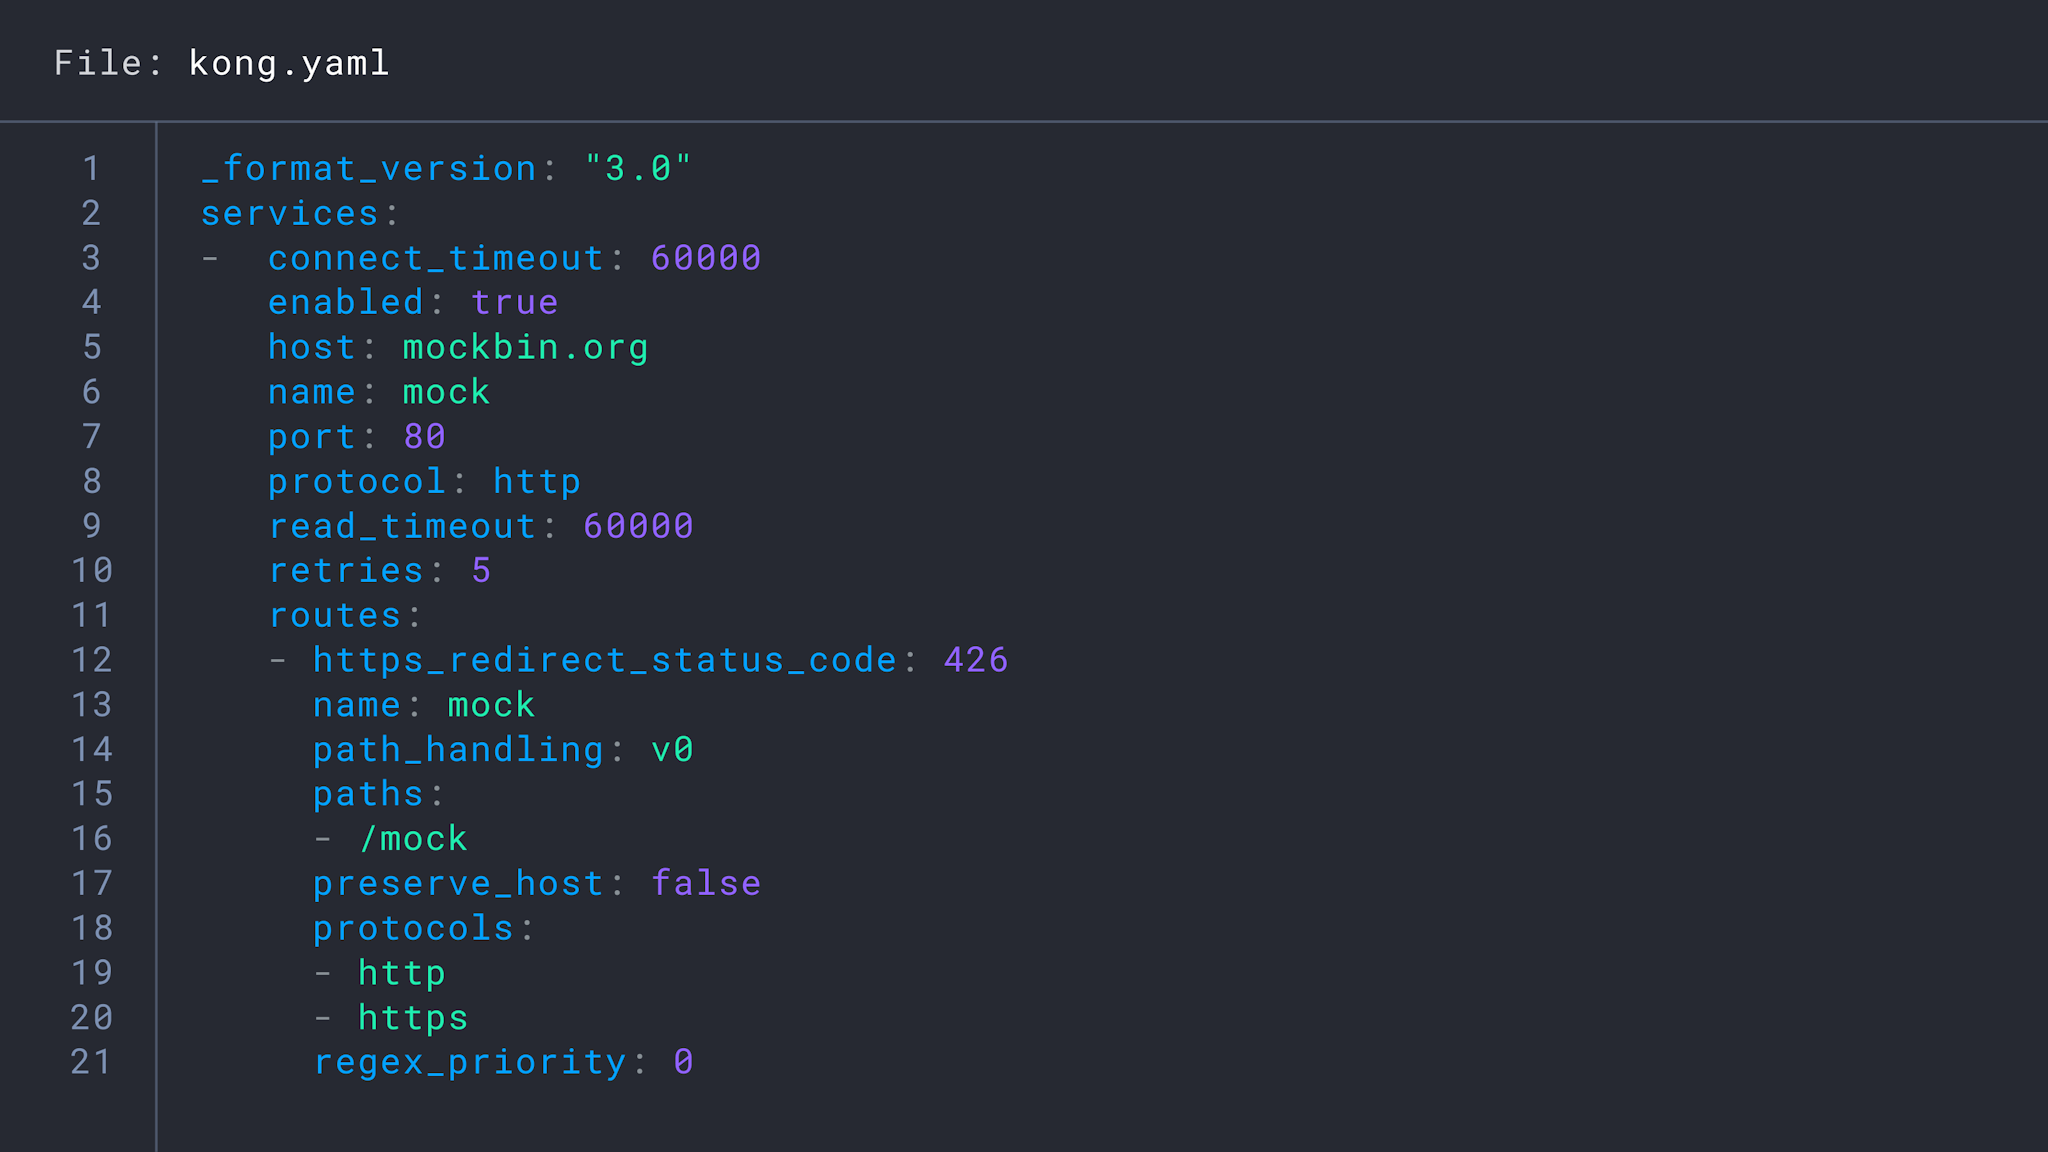Select the _format_version key on line 1
Image resolution: width=2048 pixels, height=1152 pixels.
click(x=370, y=167)
